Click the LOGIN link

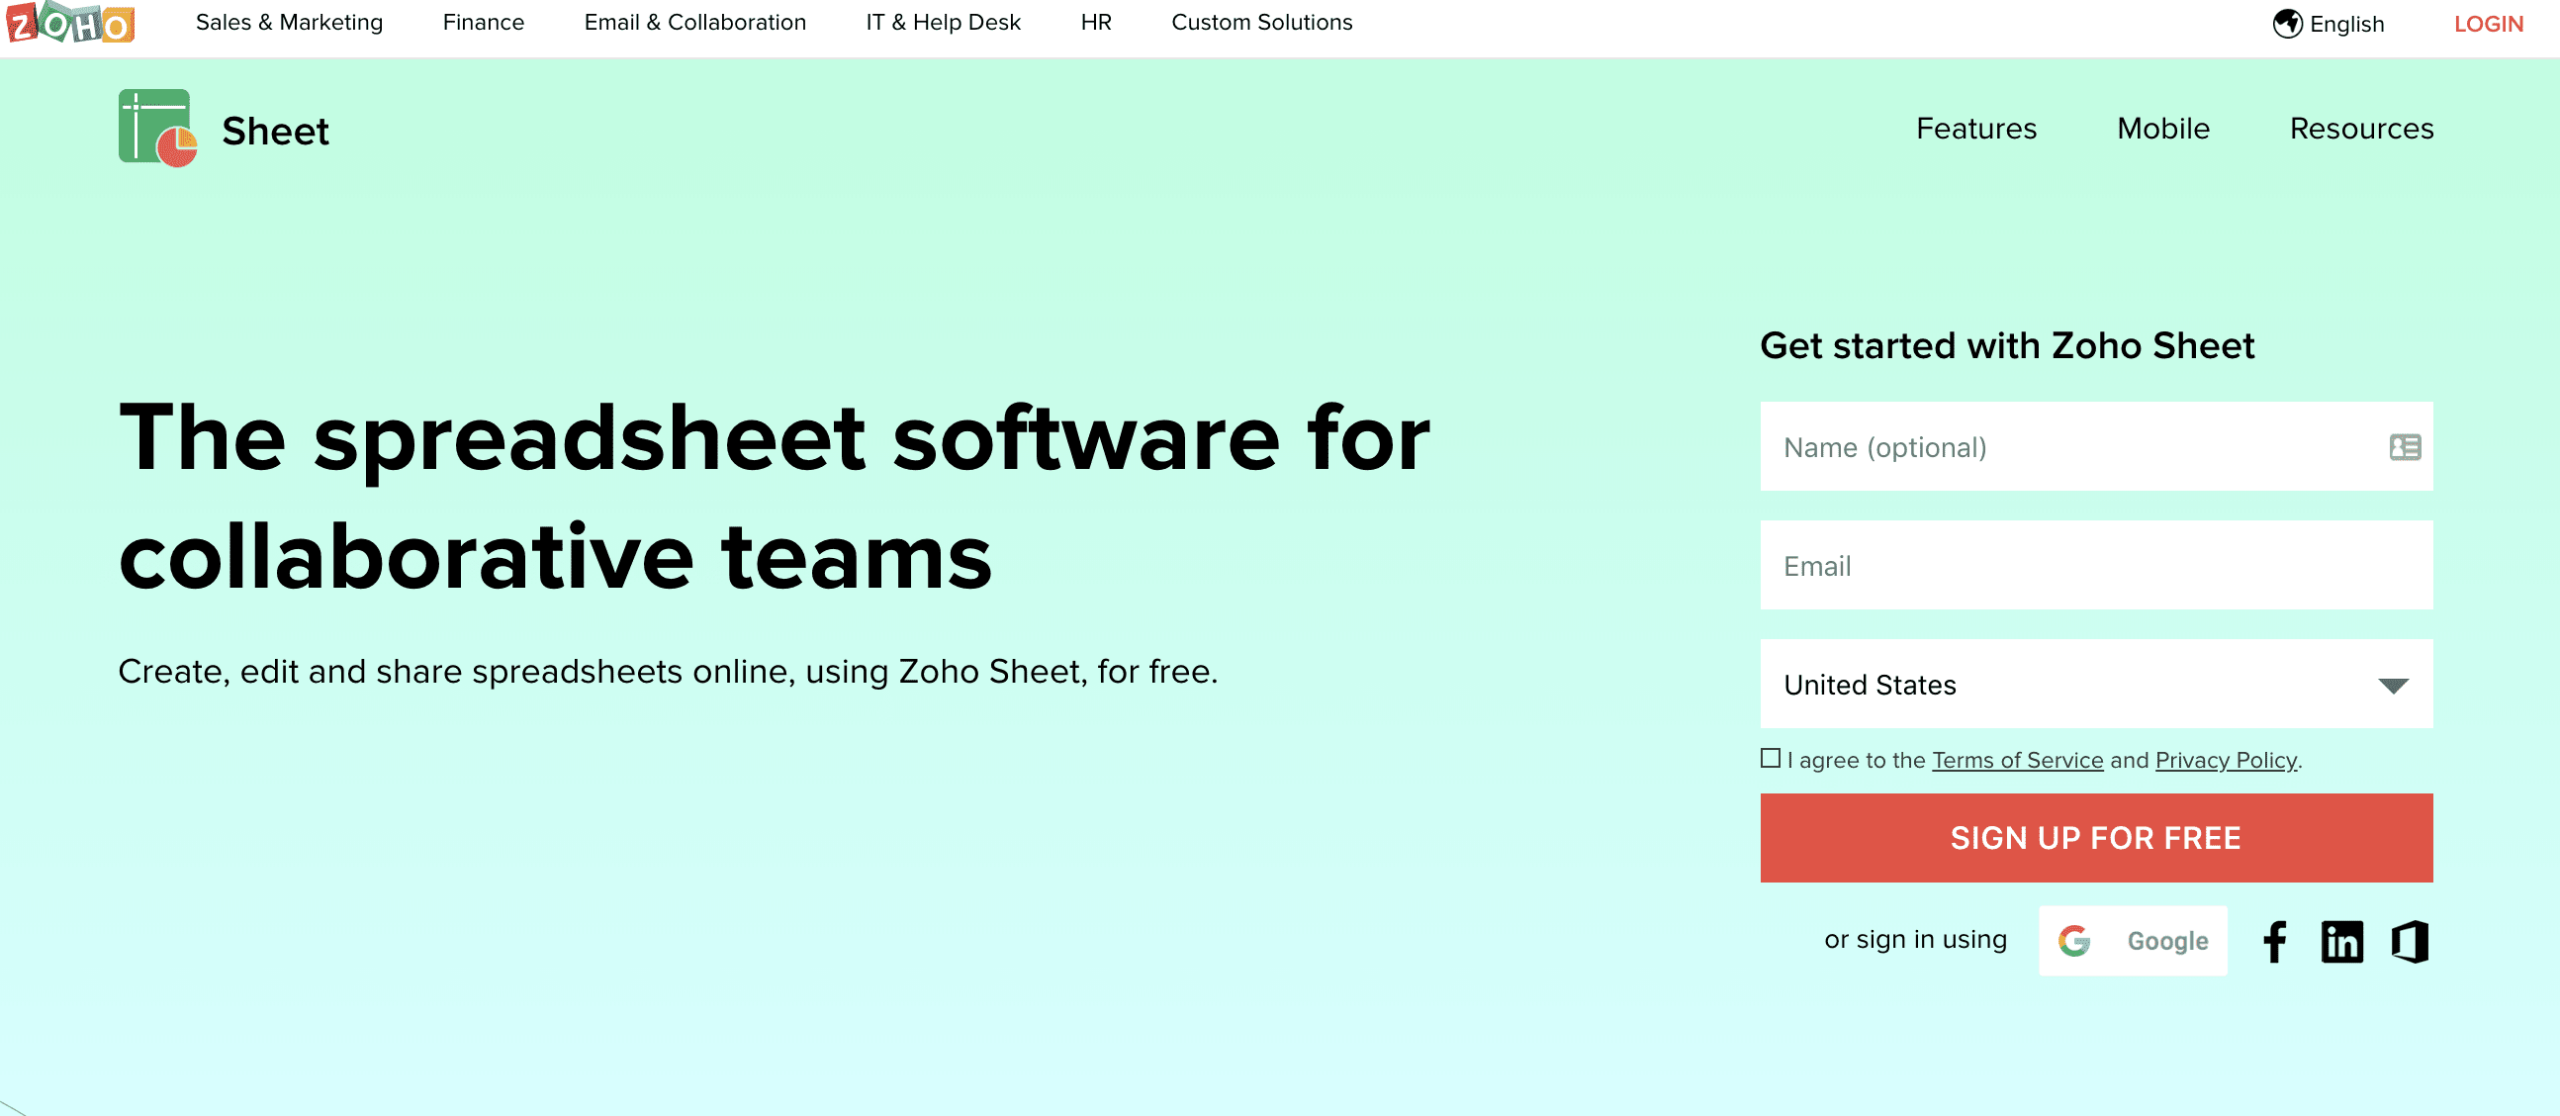[x=2488, y=23]
